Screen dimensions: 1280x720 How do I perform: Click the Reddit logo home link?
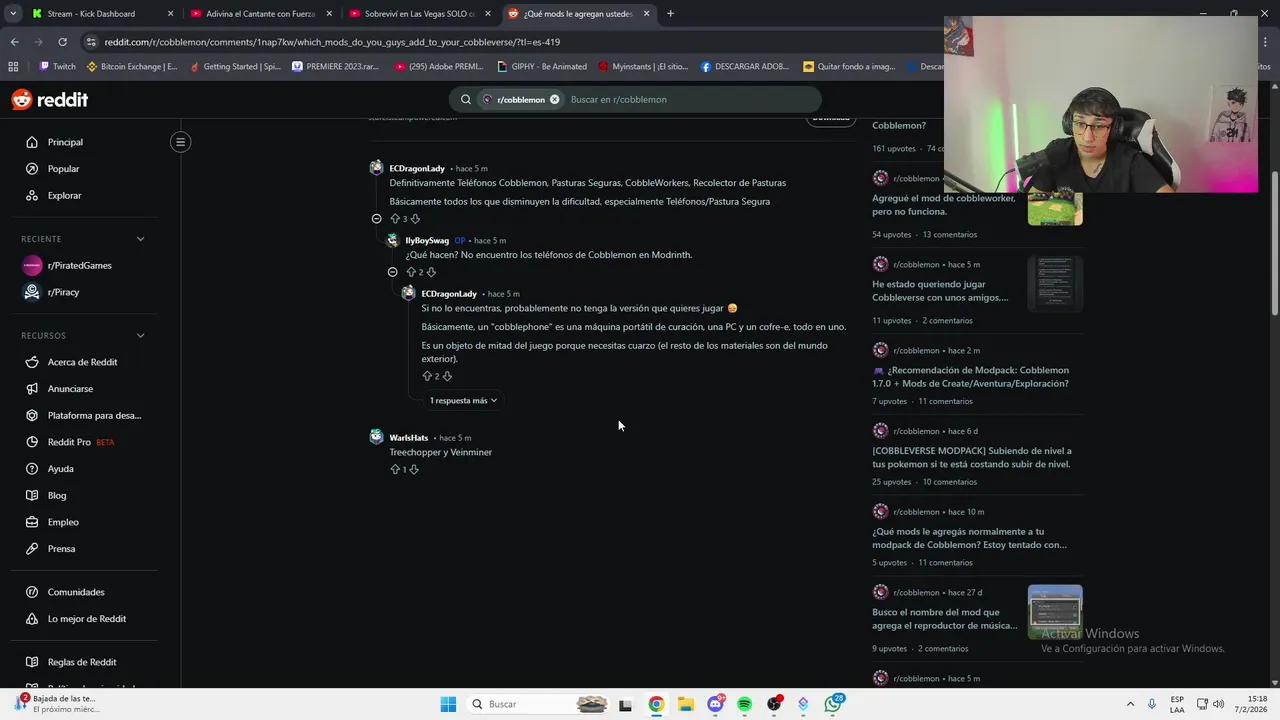point(50,100)
